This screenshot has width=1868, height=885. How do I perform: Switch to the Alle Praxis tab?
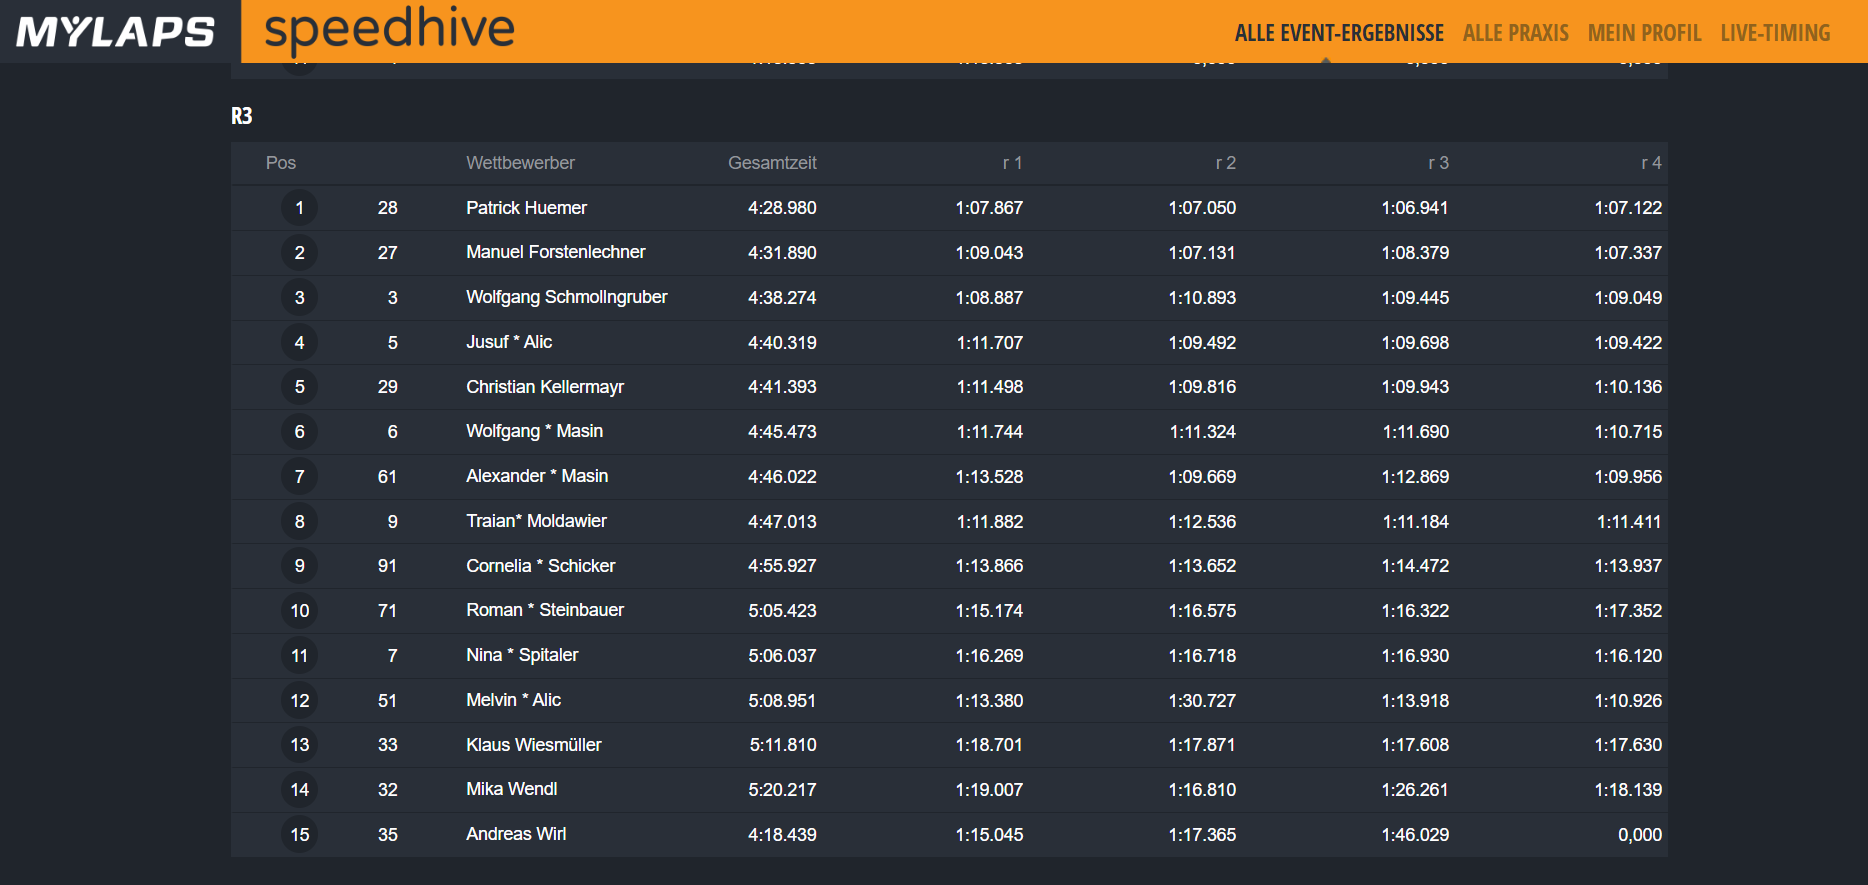point(1515,33)
